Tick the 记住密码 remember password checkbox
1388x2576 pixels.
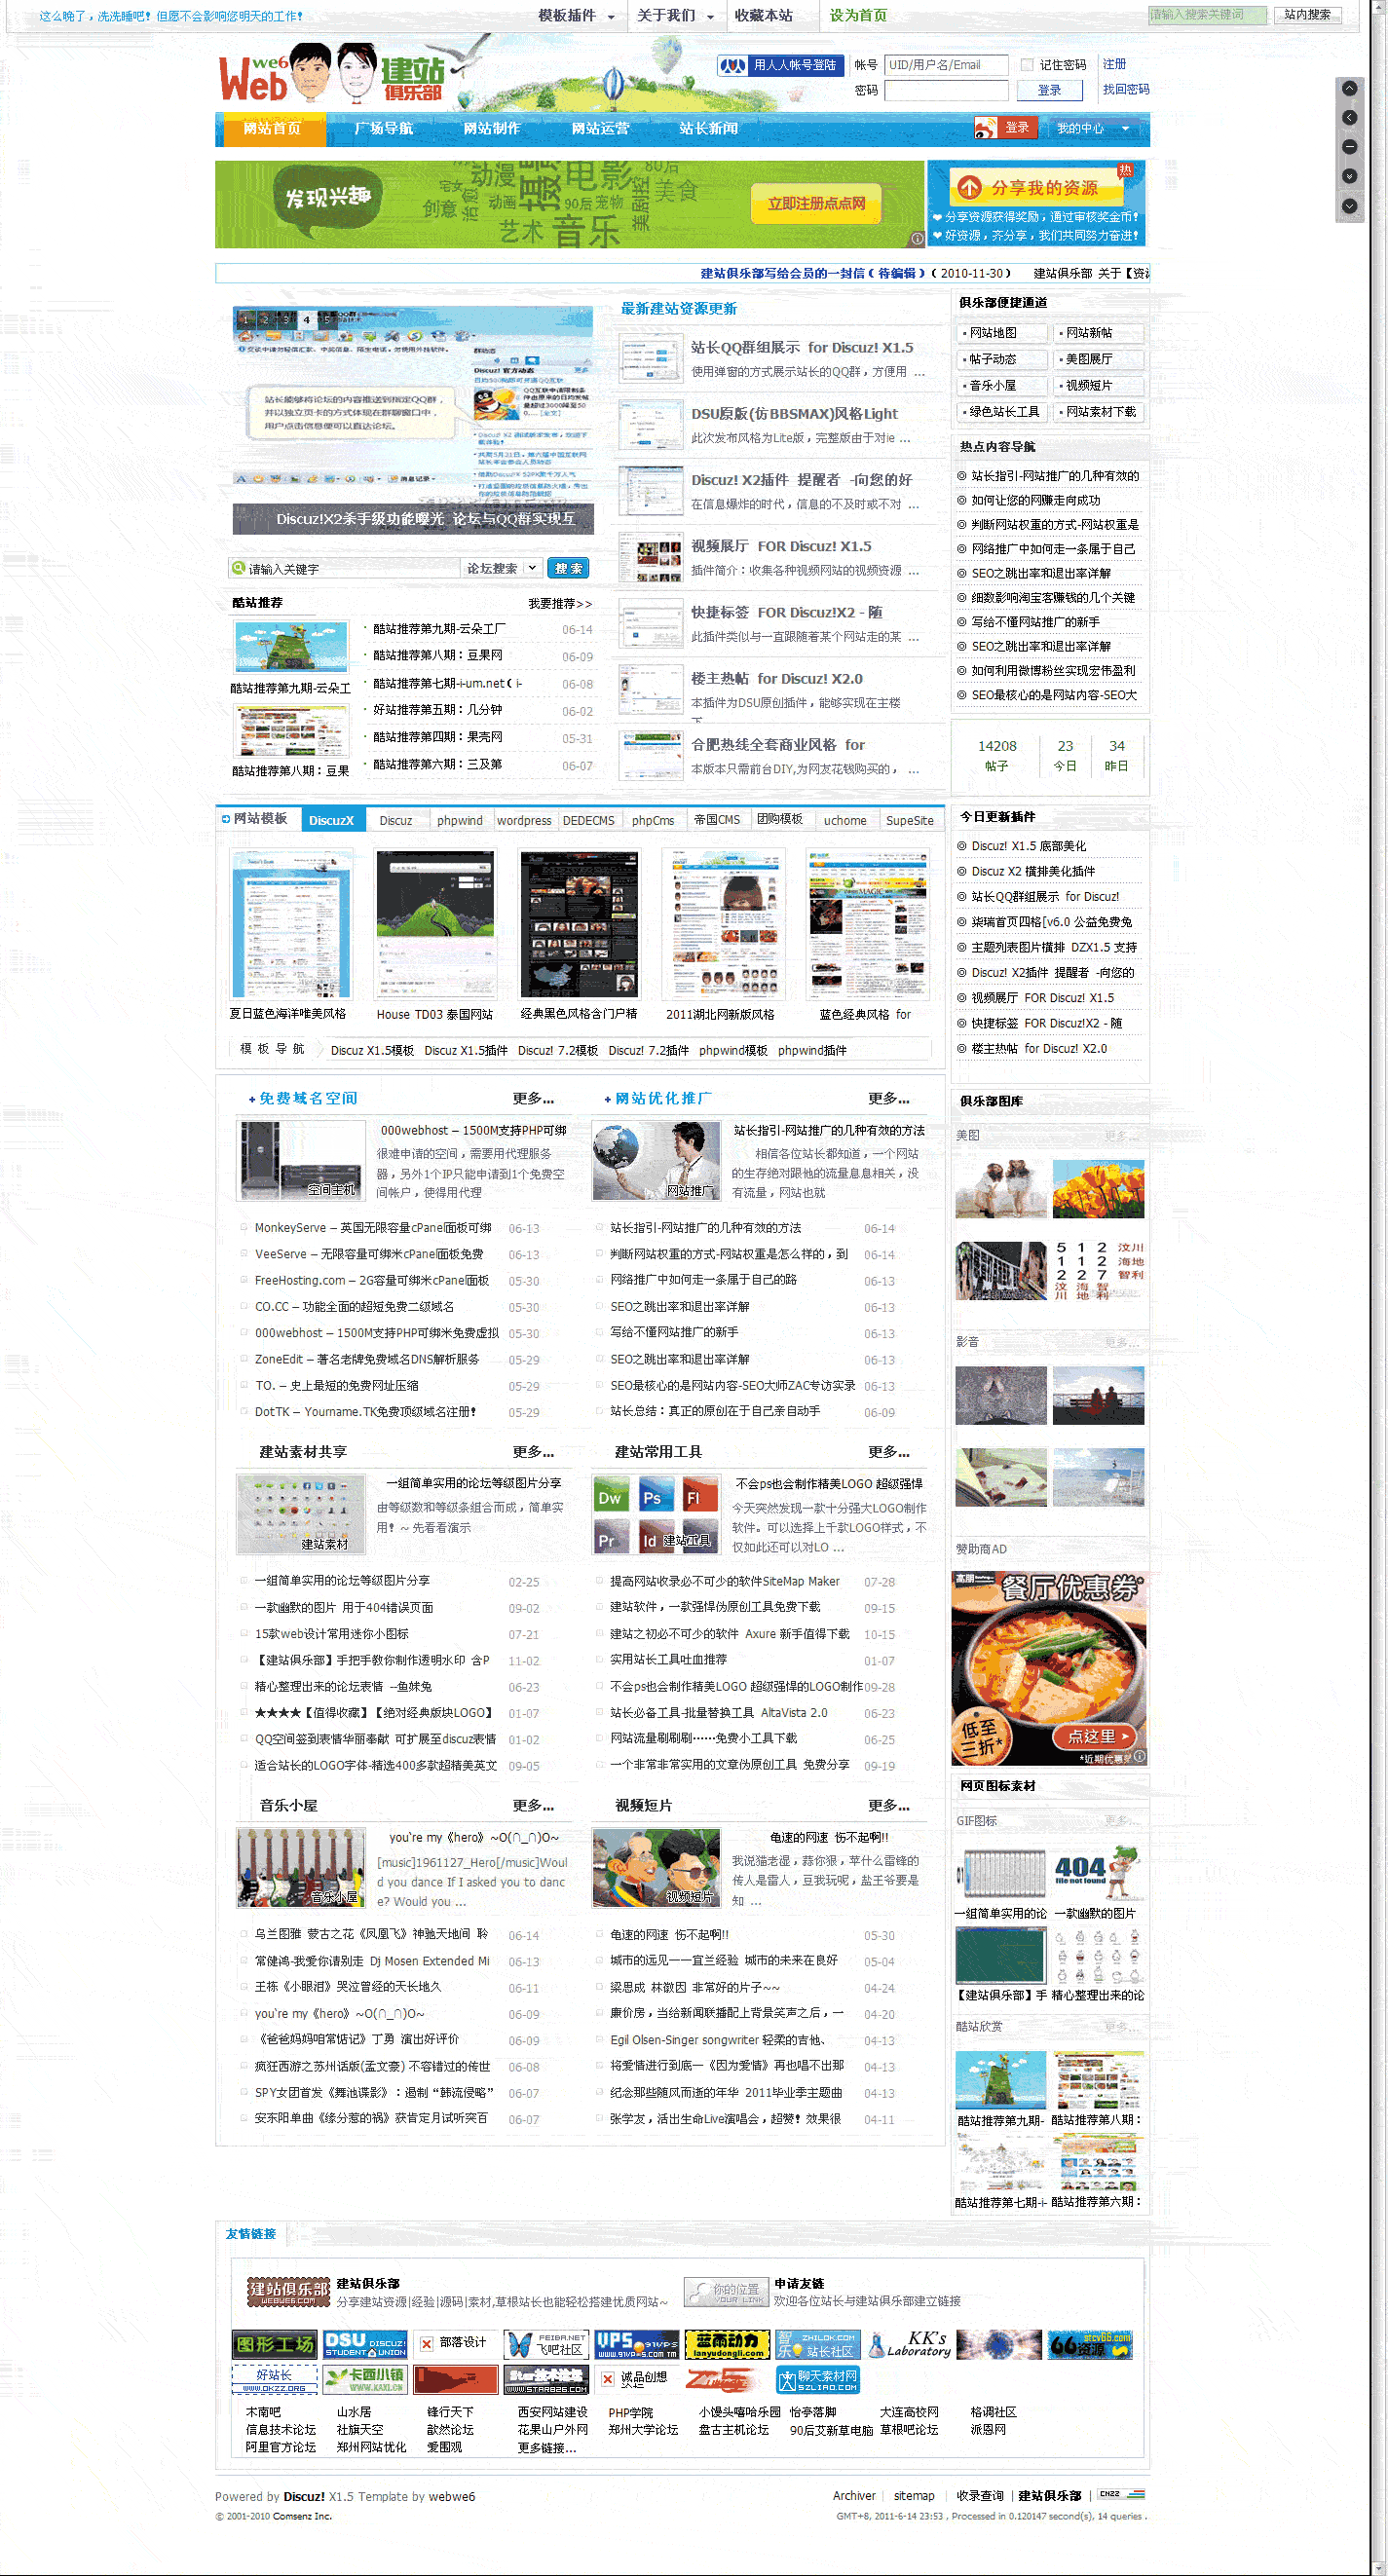point(1026,65)
